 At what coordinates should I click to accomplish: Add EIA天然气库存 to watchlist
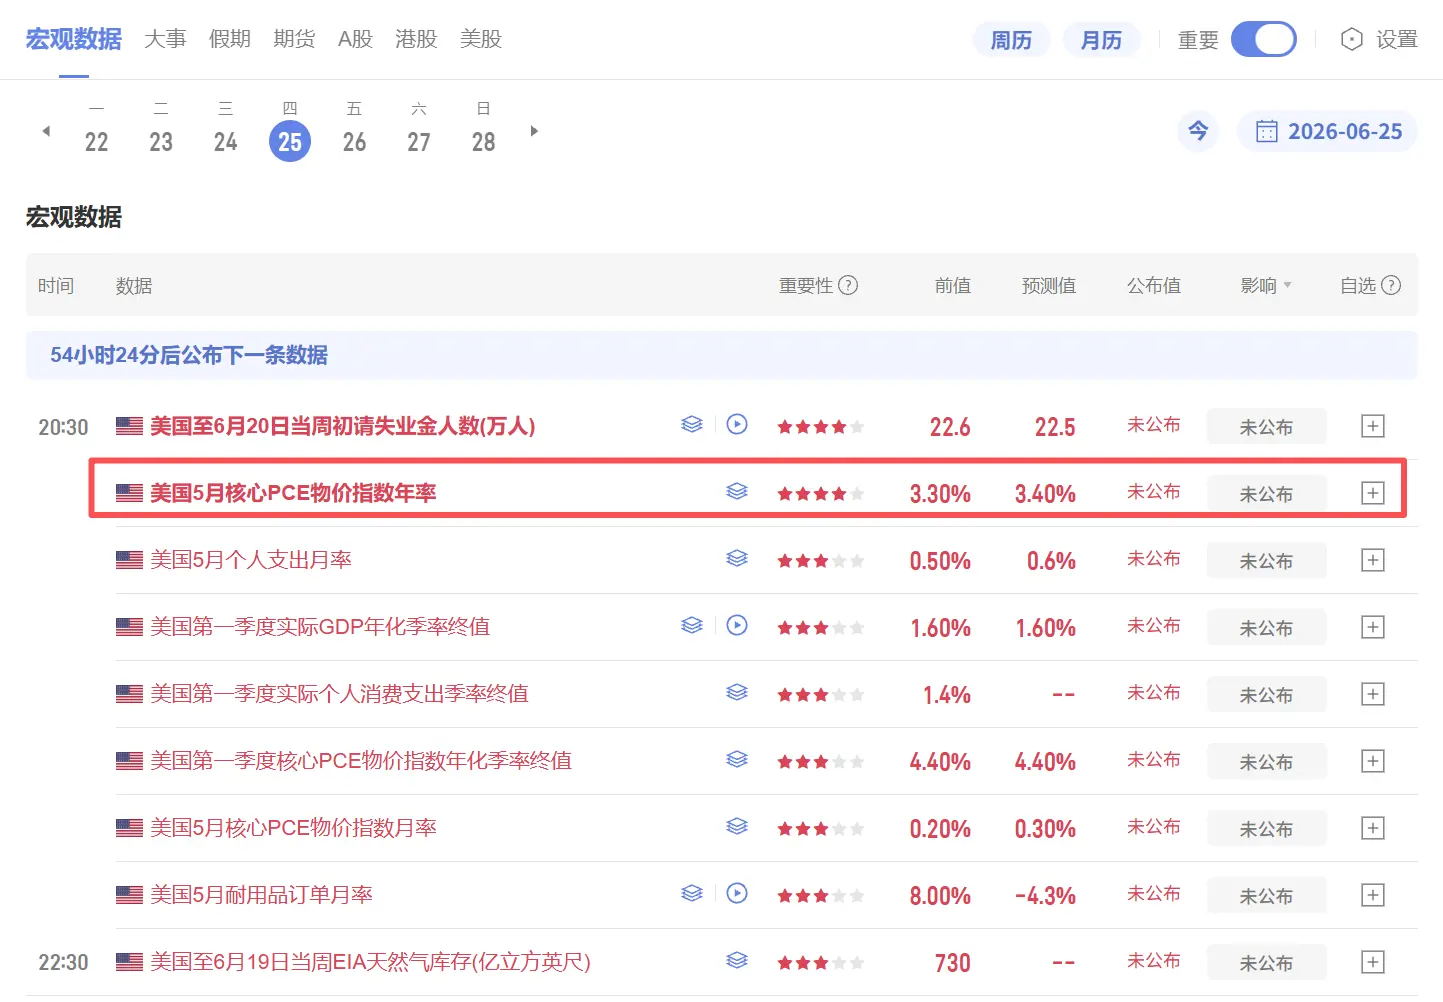coord(1373,962)
